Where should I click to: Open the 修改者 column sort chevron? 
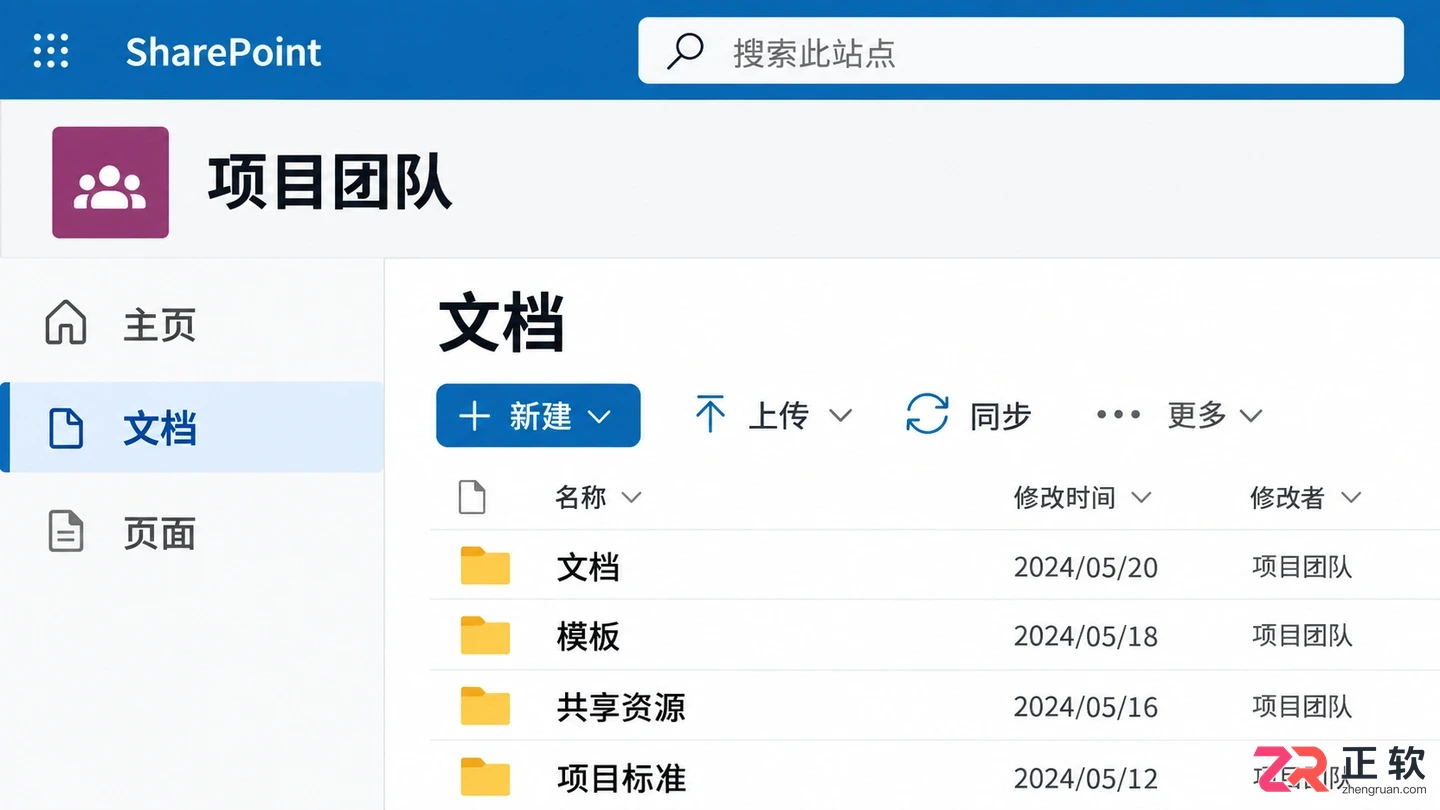click(x=1351, y=497)
